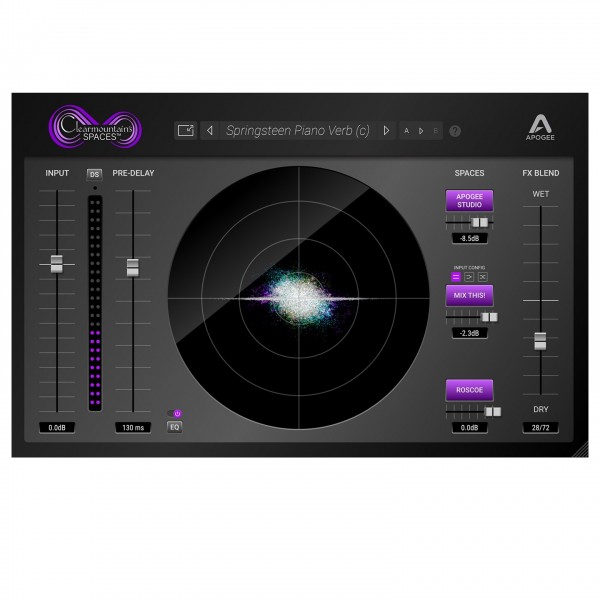Click the input level LED meter
The height and width of the screenshot is (600, 600).
click(x=95, y=303)
